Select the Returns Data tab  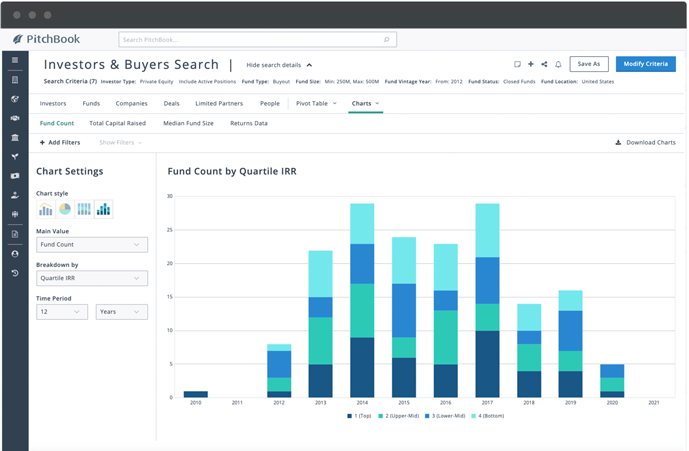tap(249, 123)
